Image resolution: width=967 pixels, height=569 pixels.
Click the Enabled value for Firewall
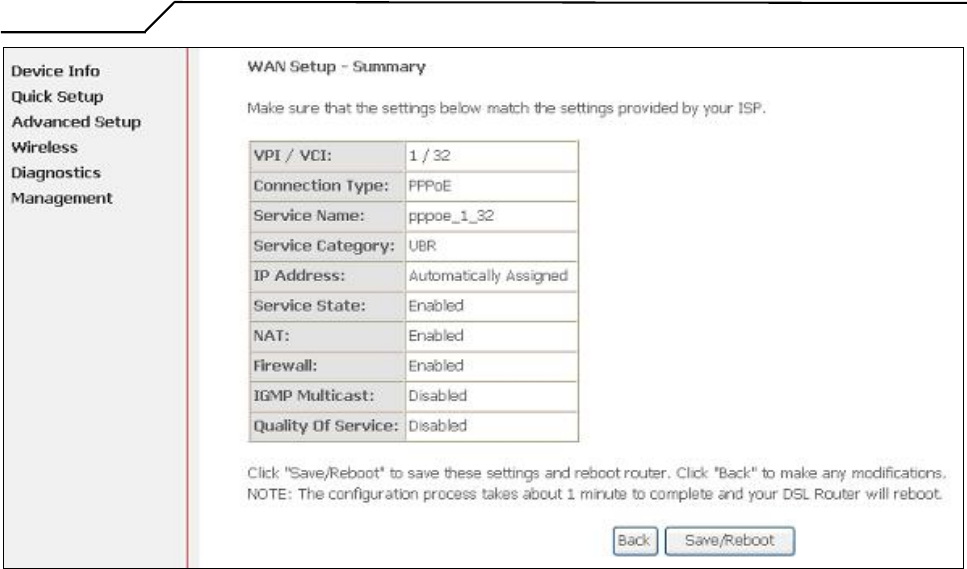click(x=492, y=366)
